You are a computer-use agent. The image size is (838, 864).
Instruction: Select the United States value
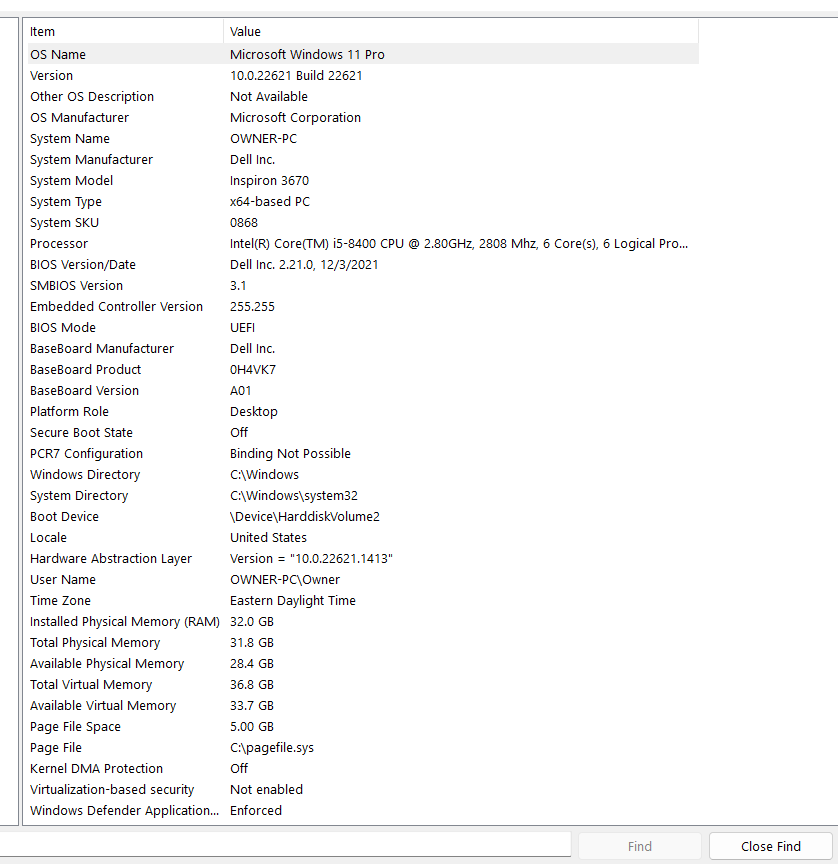[x=268, y=537]
